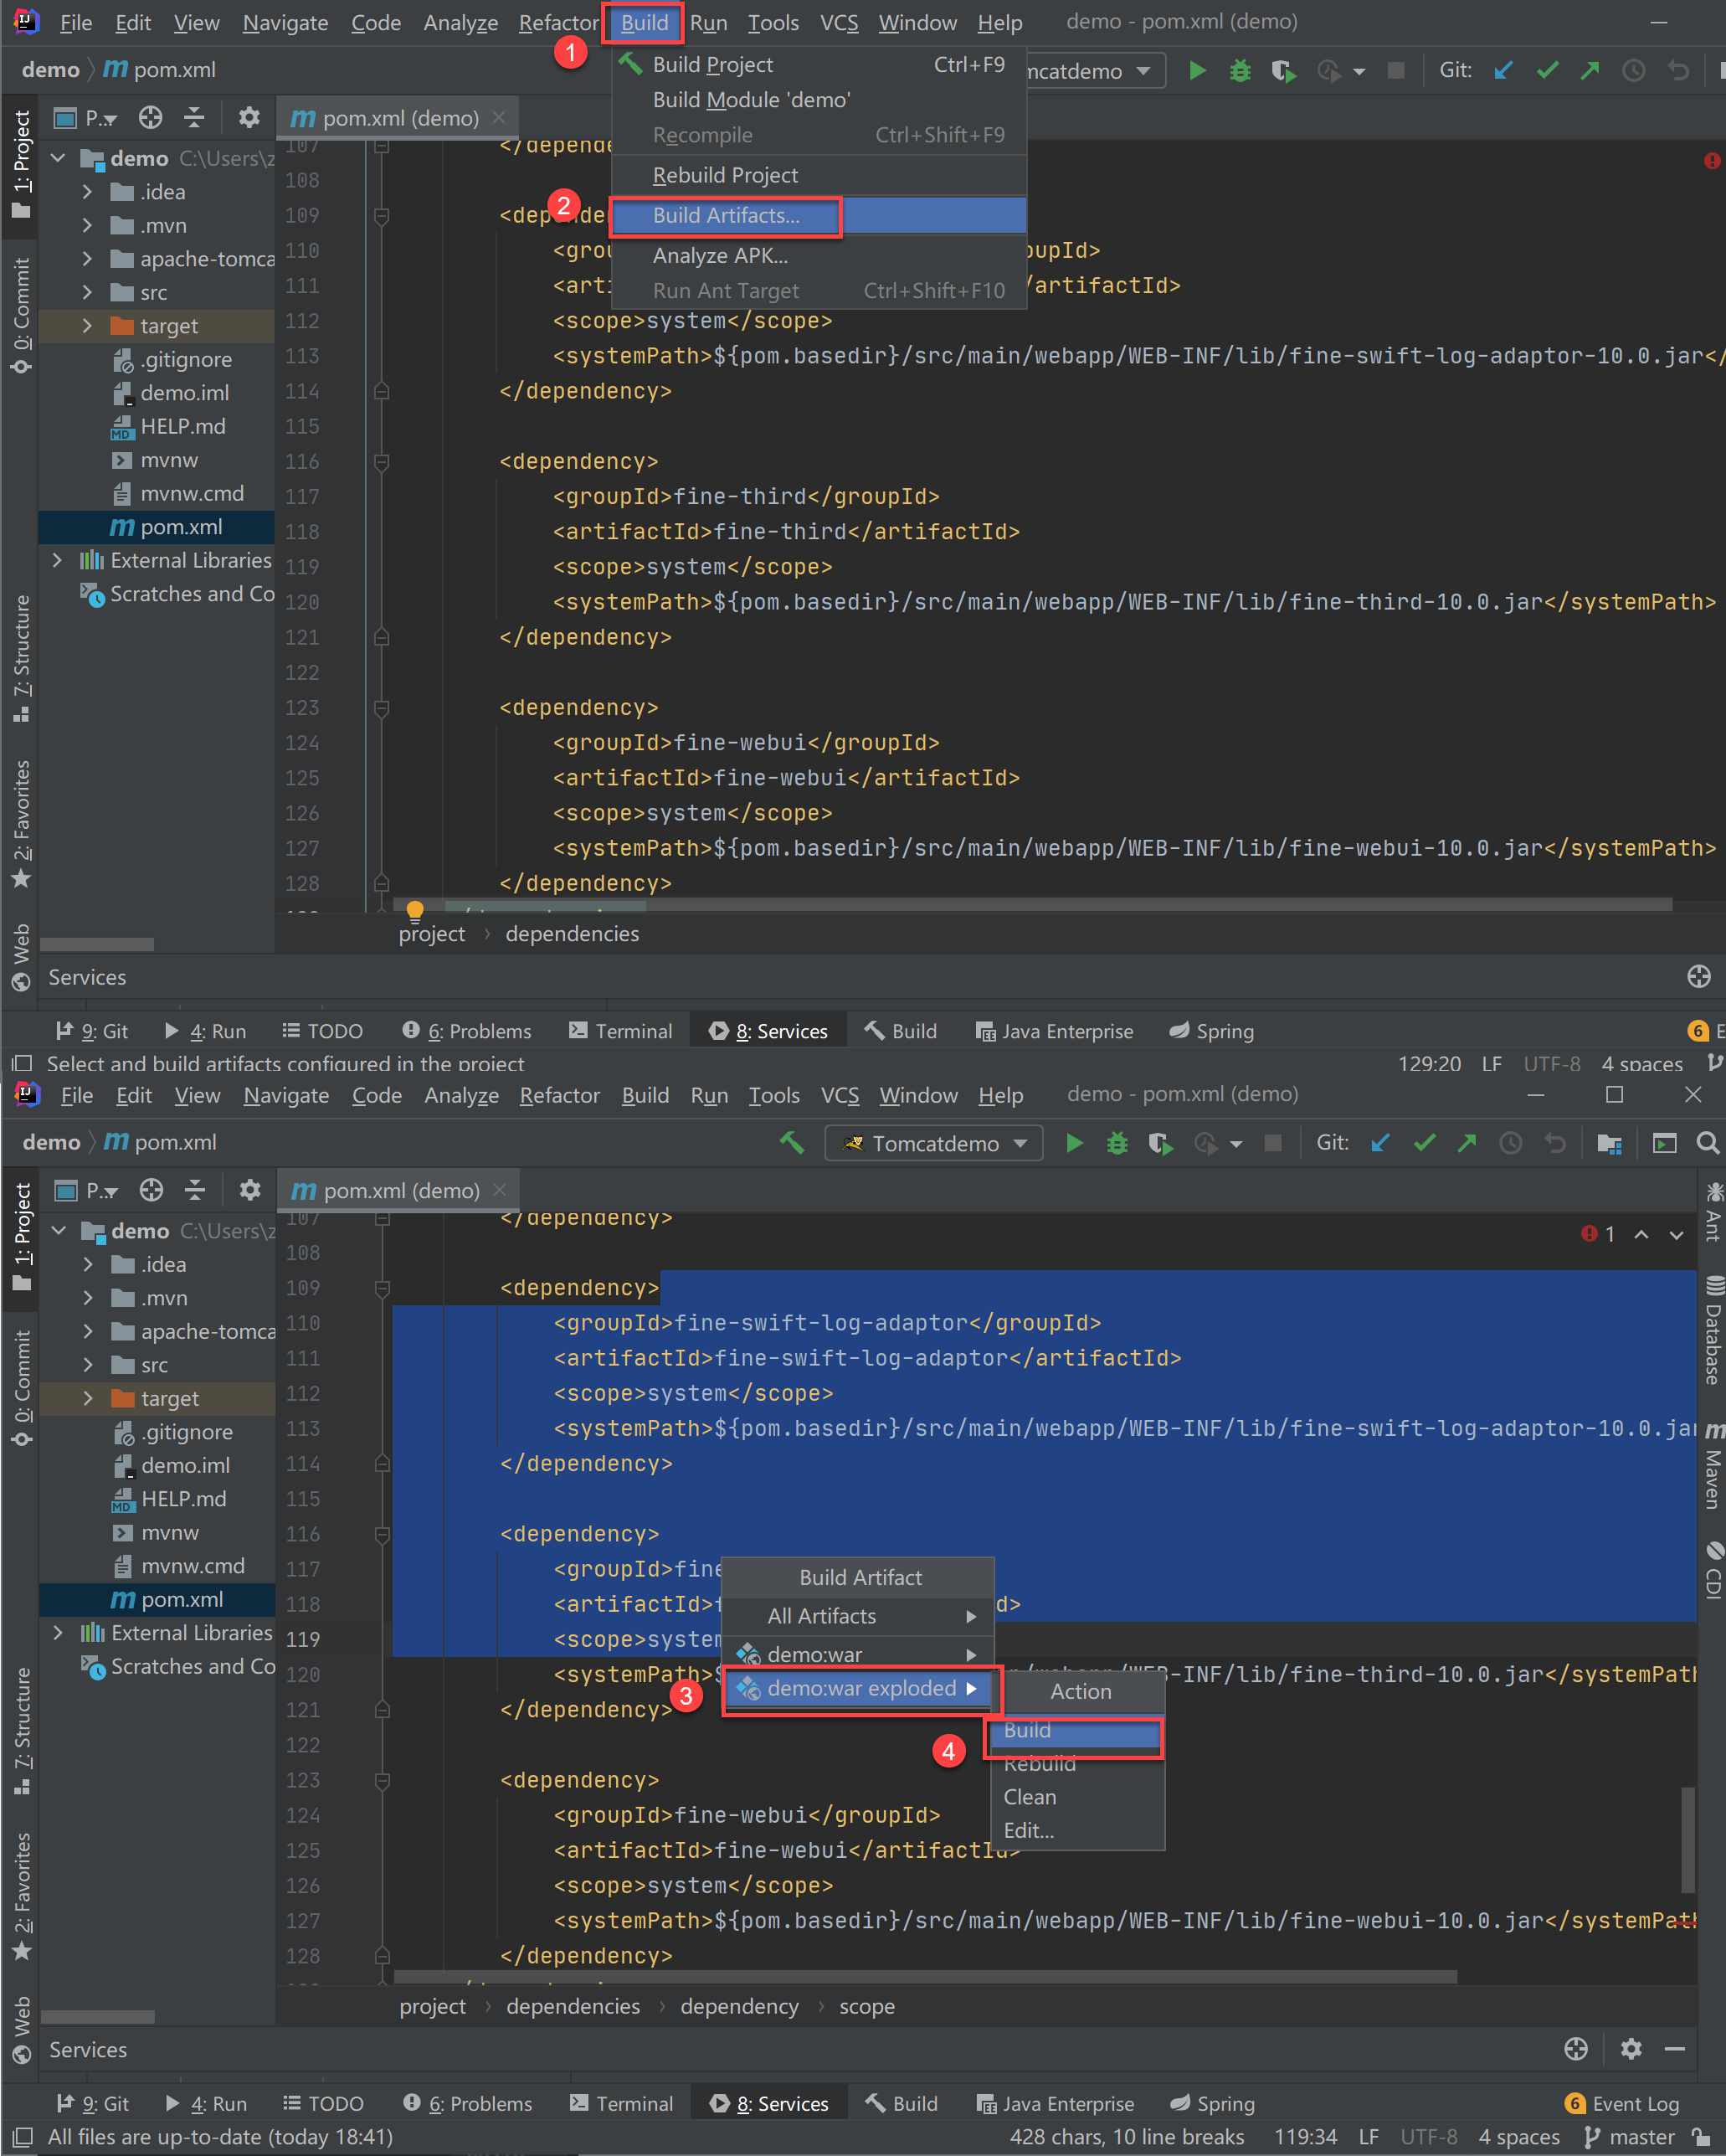
Task: Open Project Structure from the toolbar icon
Action: (x=1609, y=1143)
